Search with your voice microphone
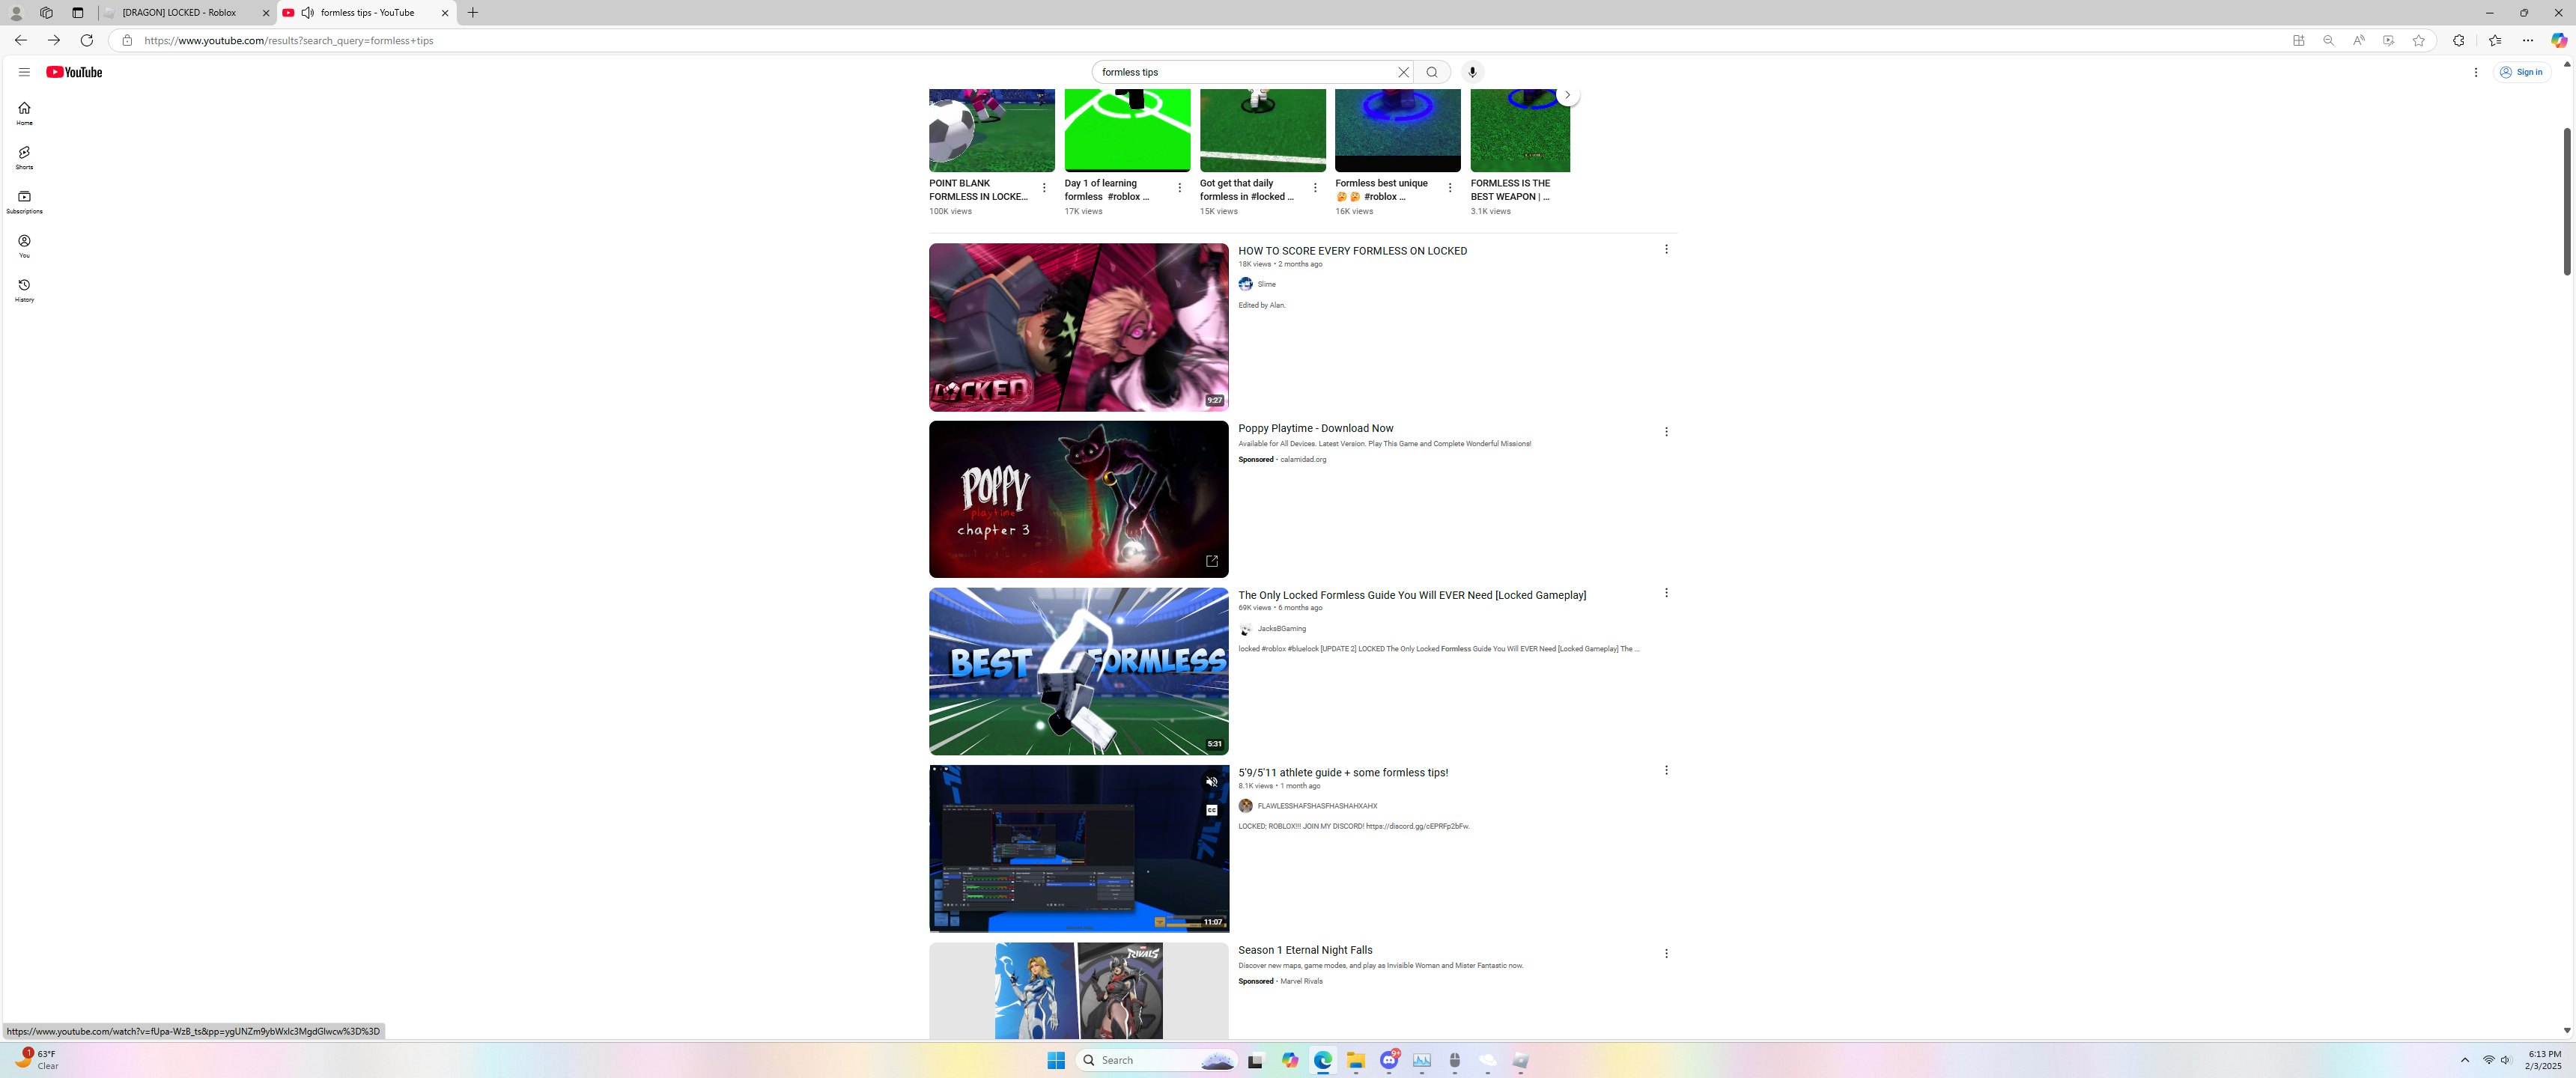 (x=1472, y=72)
